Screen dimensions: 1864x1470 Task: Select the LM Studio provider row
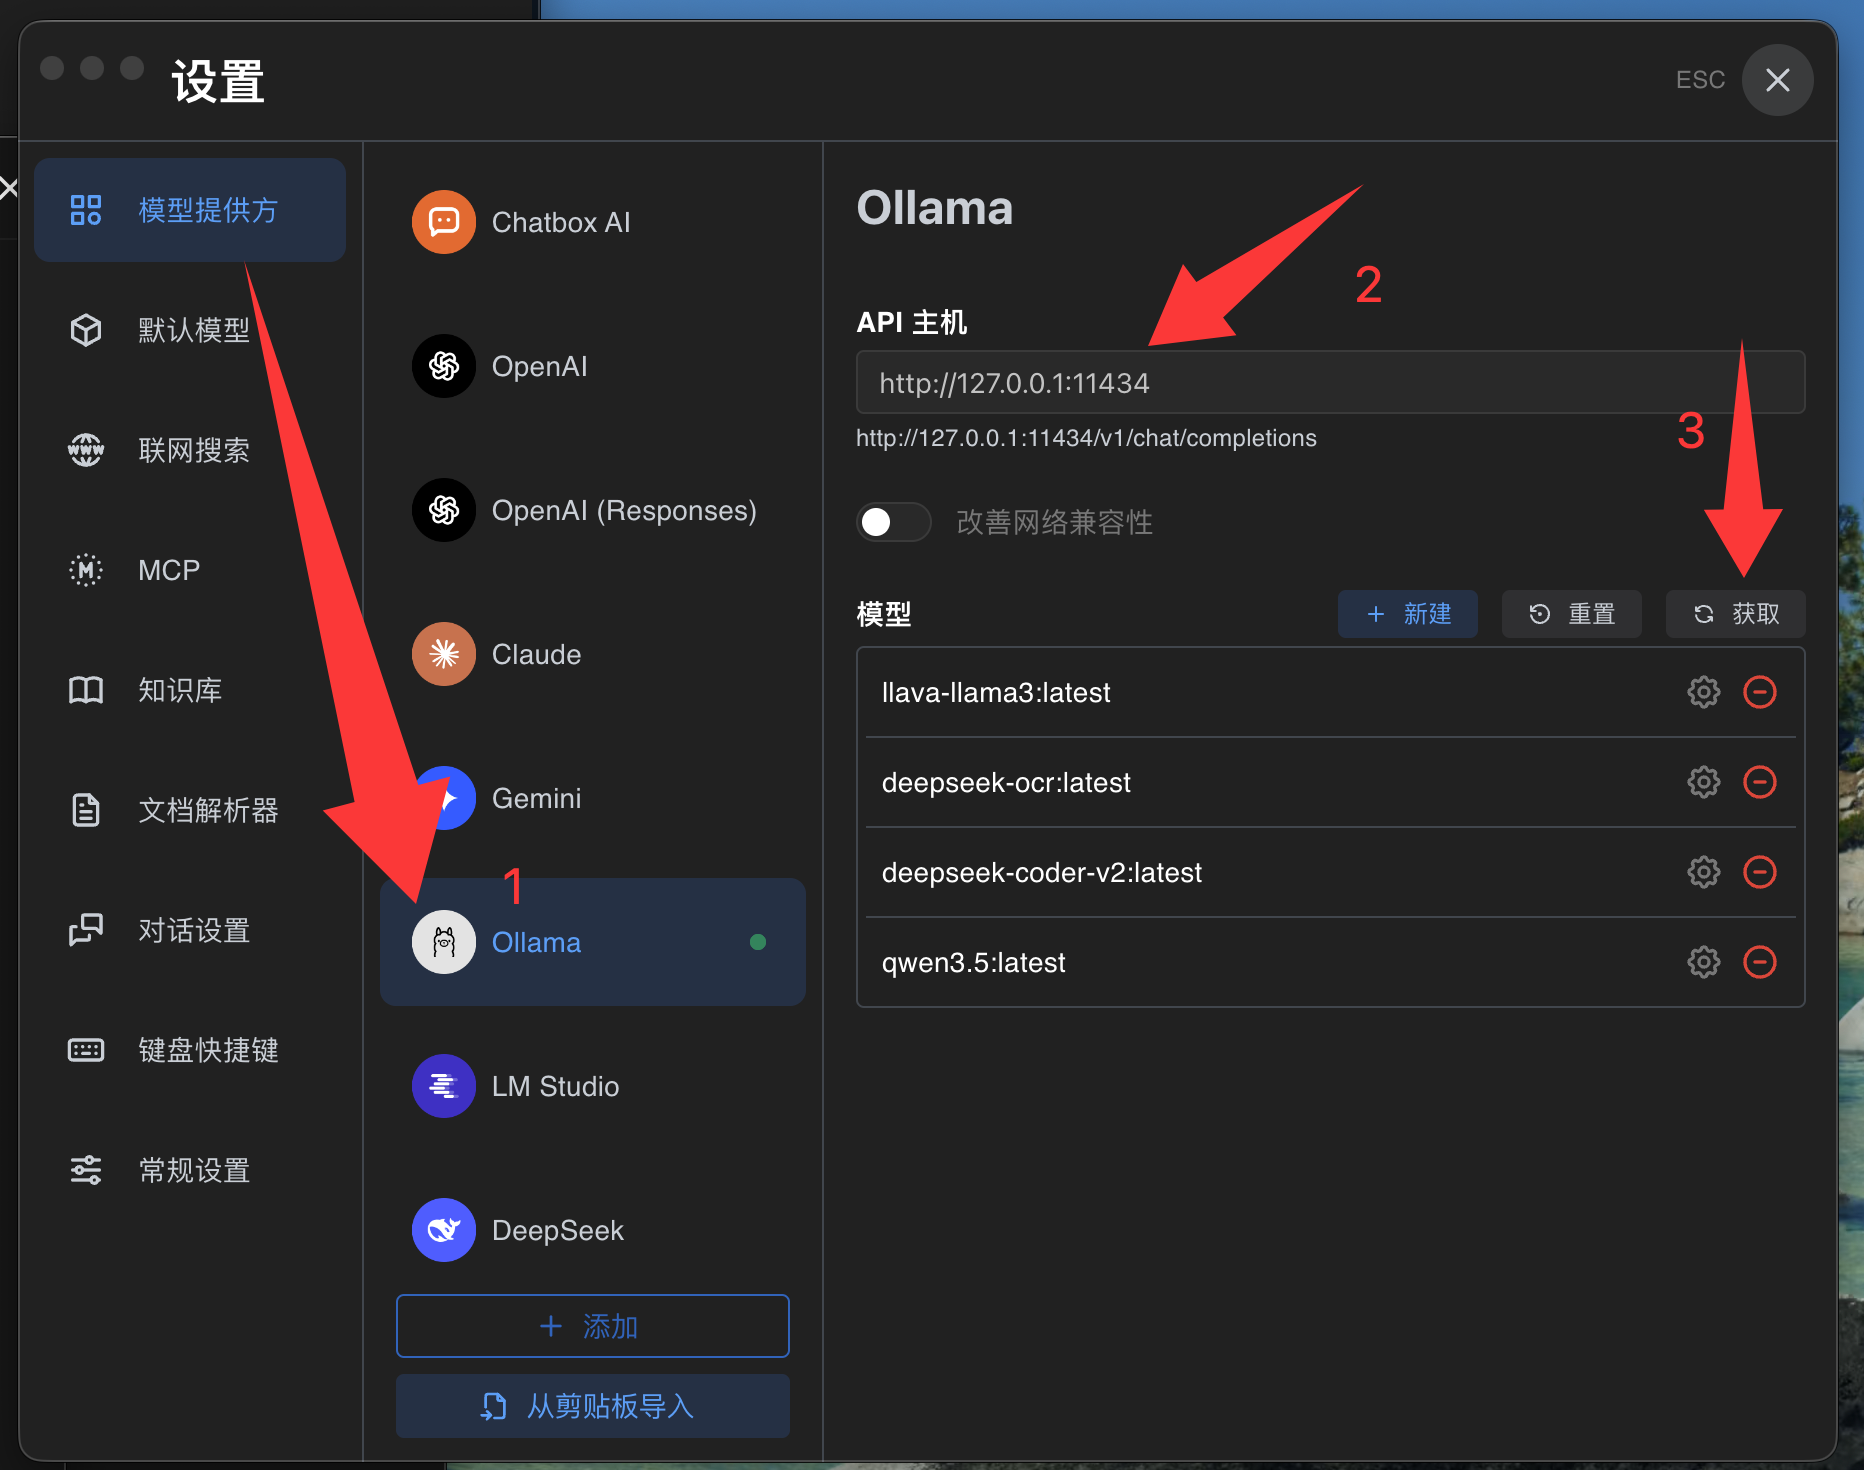593,1086
